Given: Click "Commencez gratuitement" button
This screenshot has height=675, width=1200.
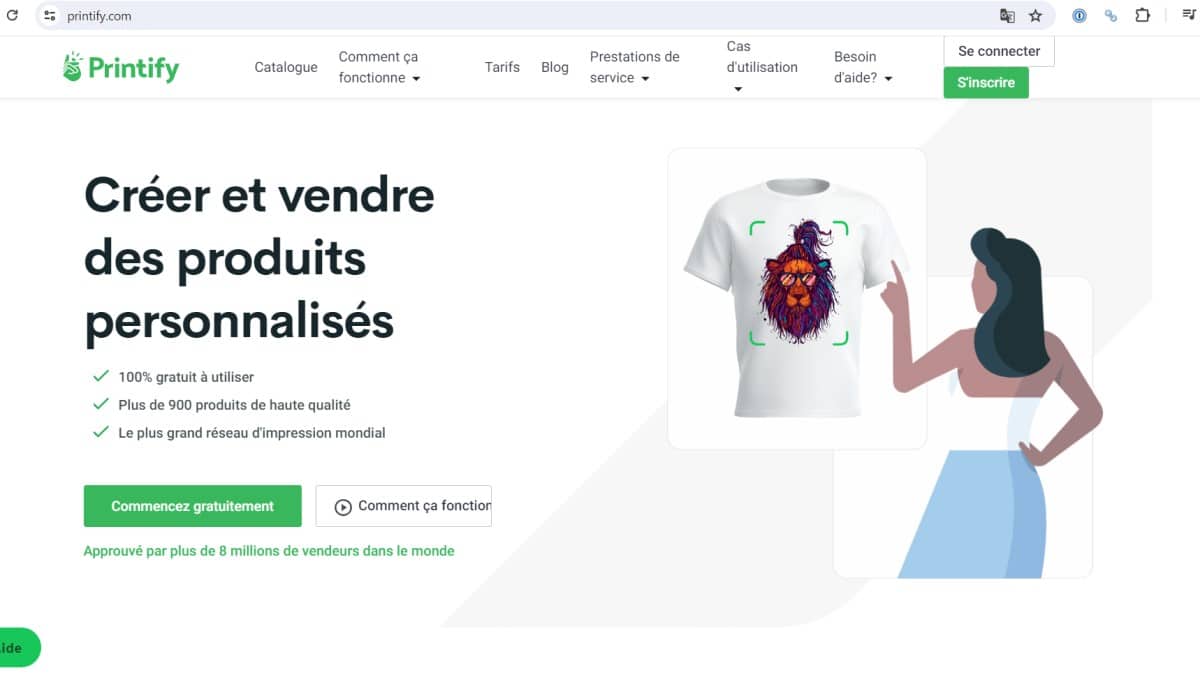Looking at the screenshot, I should tap(192, 506).
